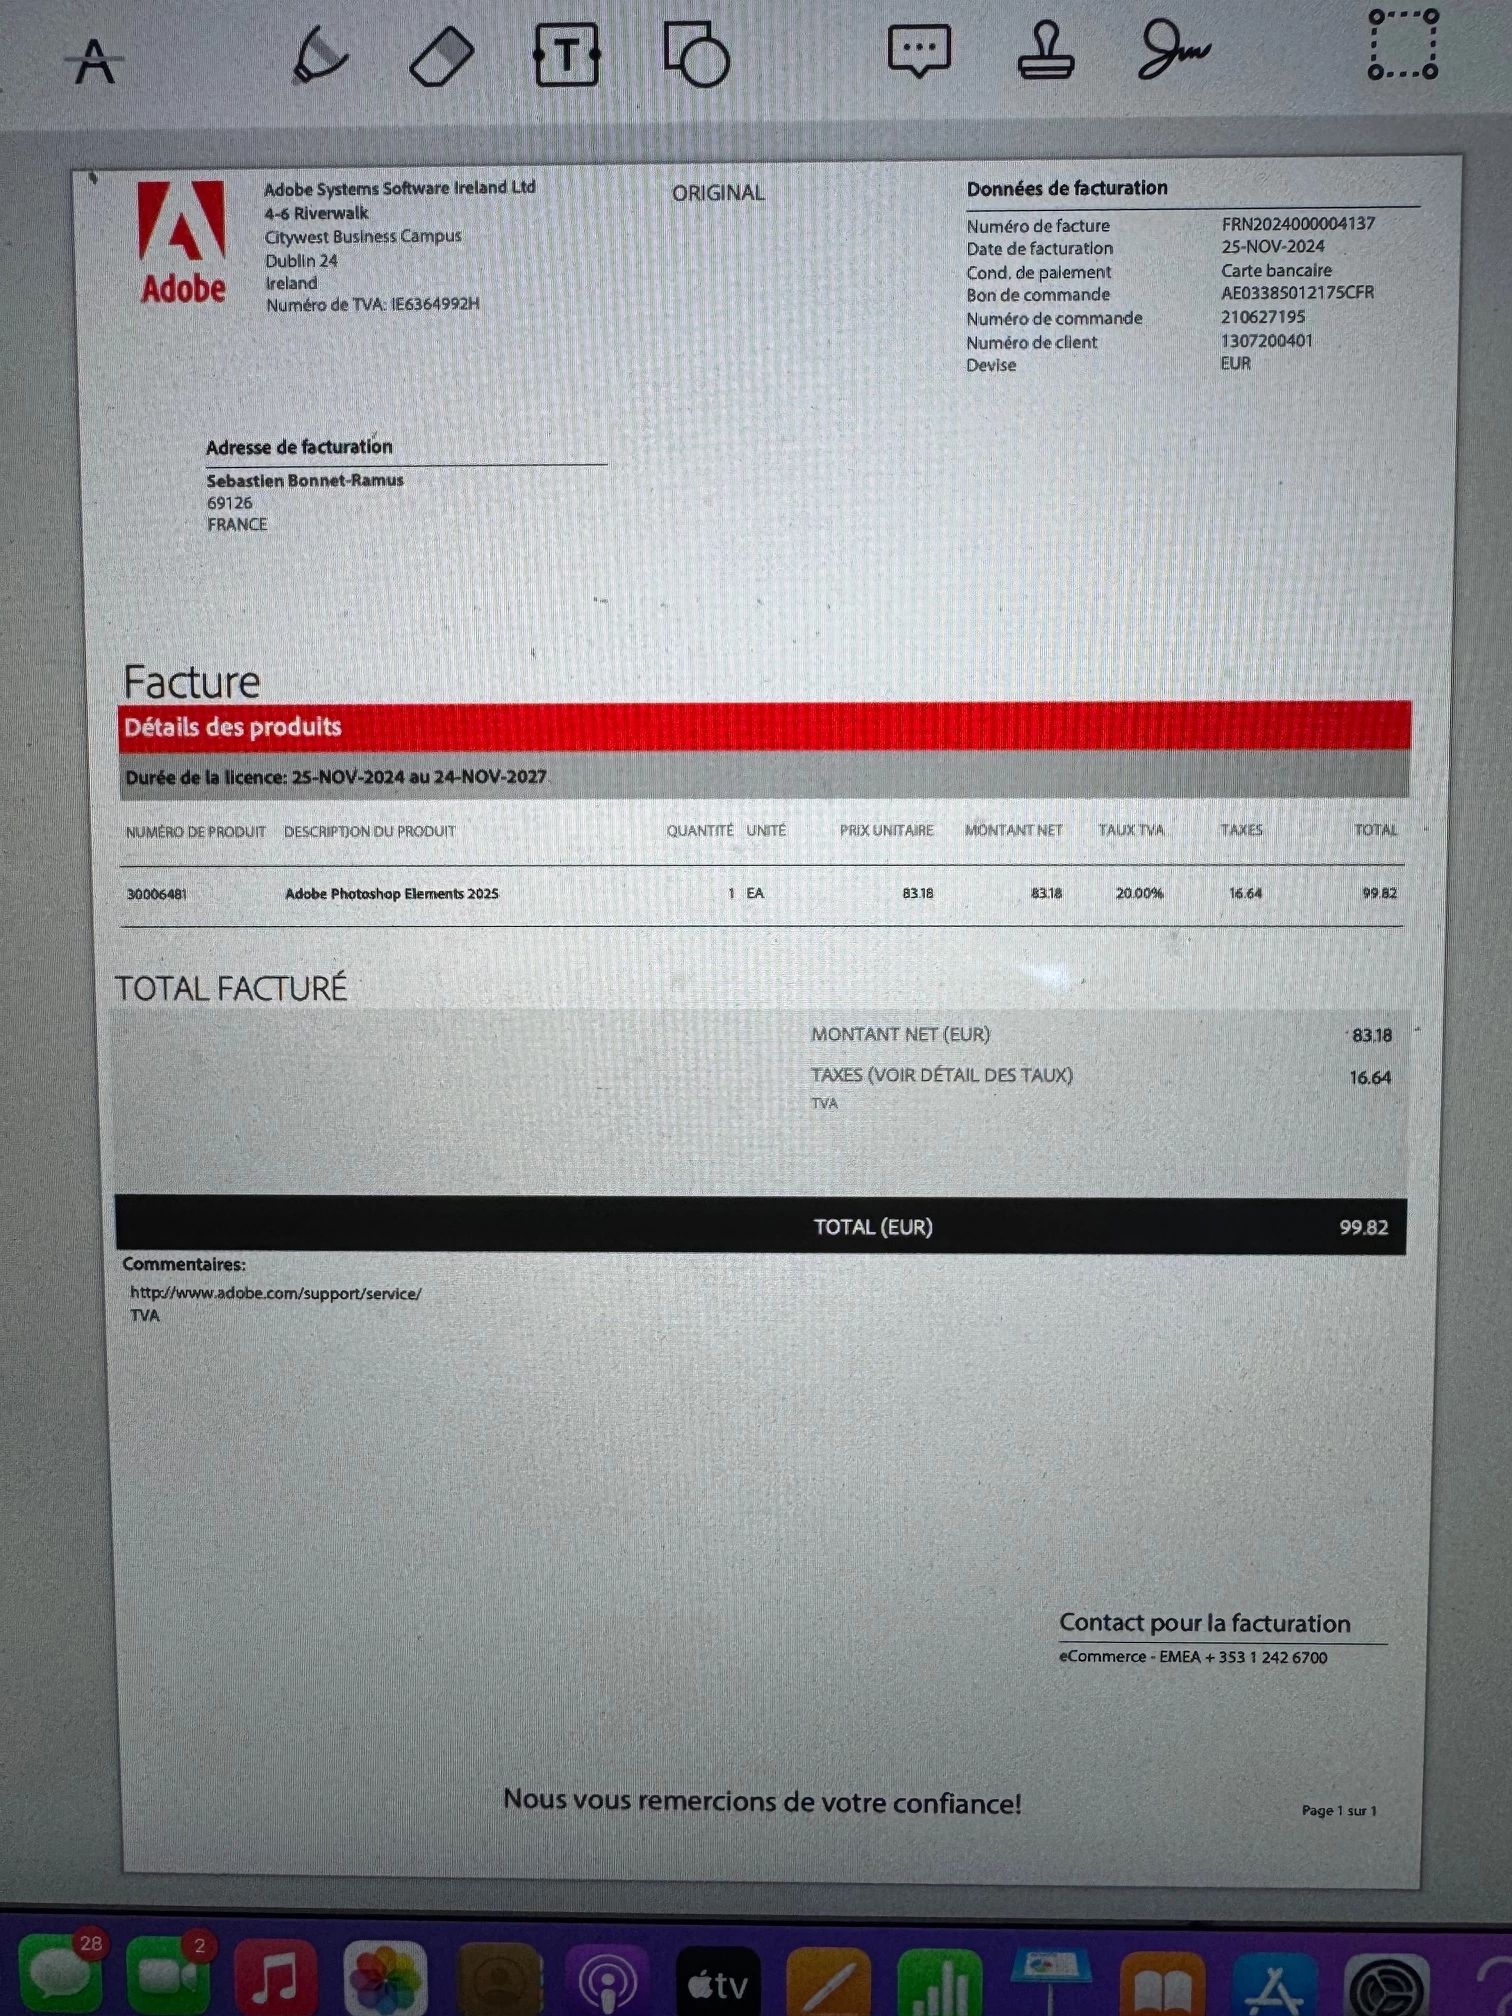Image resolution: width=1512 pixels, height=2016 pixels.
Task: Click the 20.00% tax rate cell
Action: pyautogui.click(x=1139, y=893)
